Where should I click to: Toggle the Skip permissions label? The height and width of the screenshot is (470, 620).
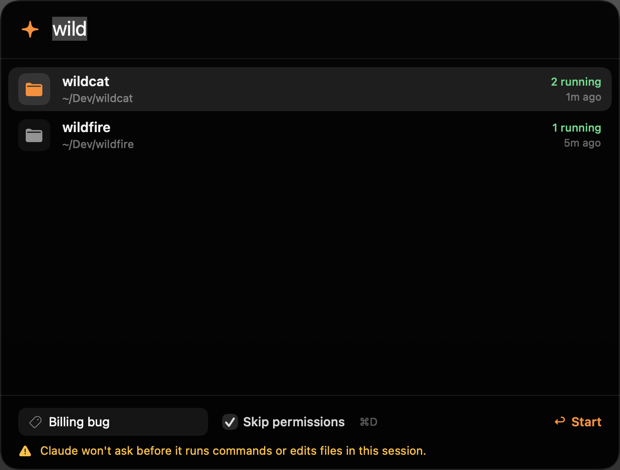coord(294,422)
